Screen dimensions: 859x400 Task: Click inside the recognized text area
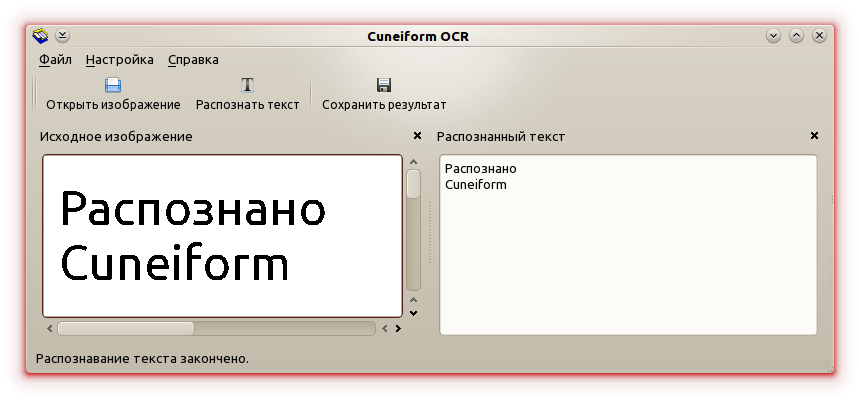[x=628, y=245]
